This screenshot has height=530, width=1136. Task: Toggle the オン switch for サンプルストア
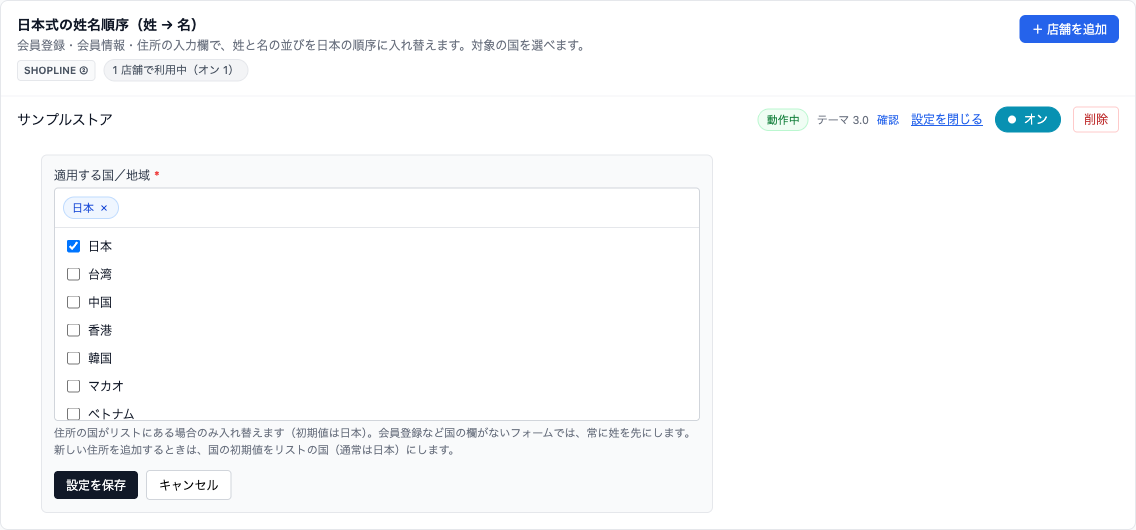(x=1027, y=119)
